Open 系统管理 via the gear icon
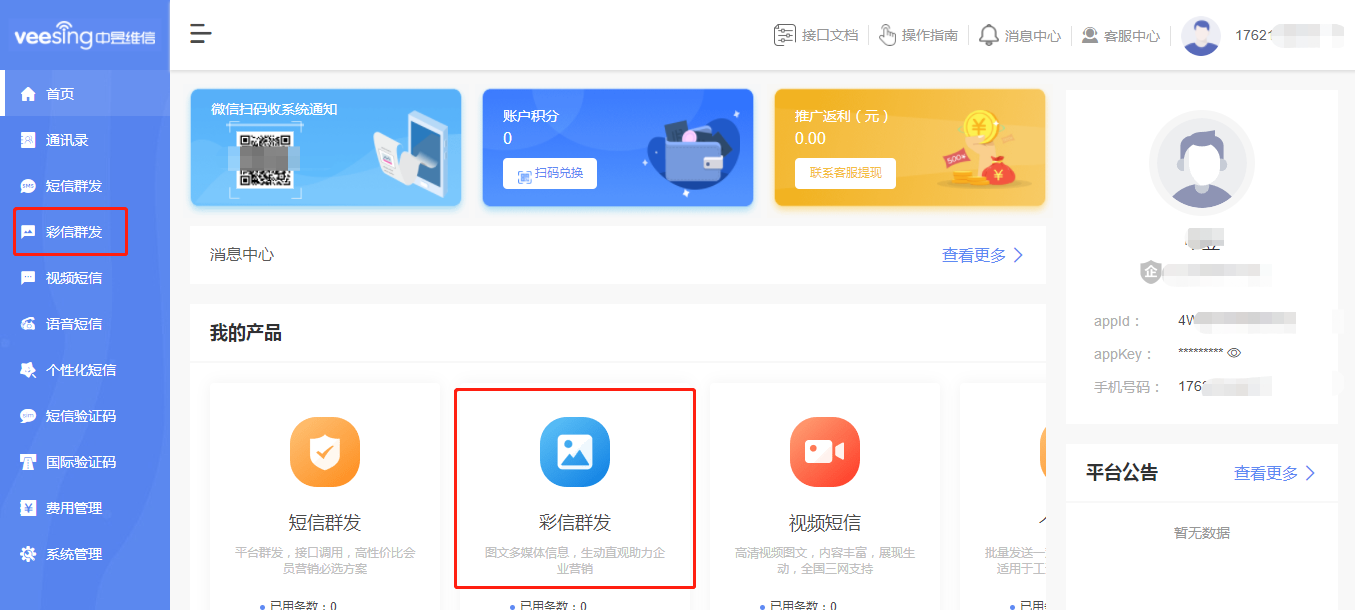1355x610 pixels. click(30, 552)
